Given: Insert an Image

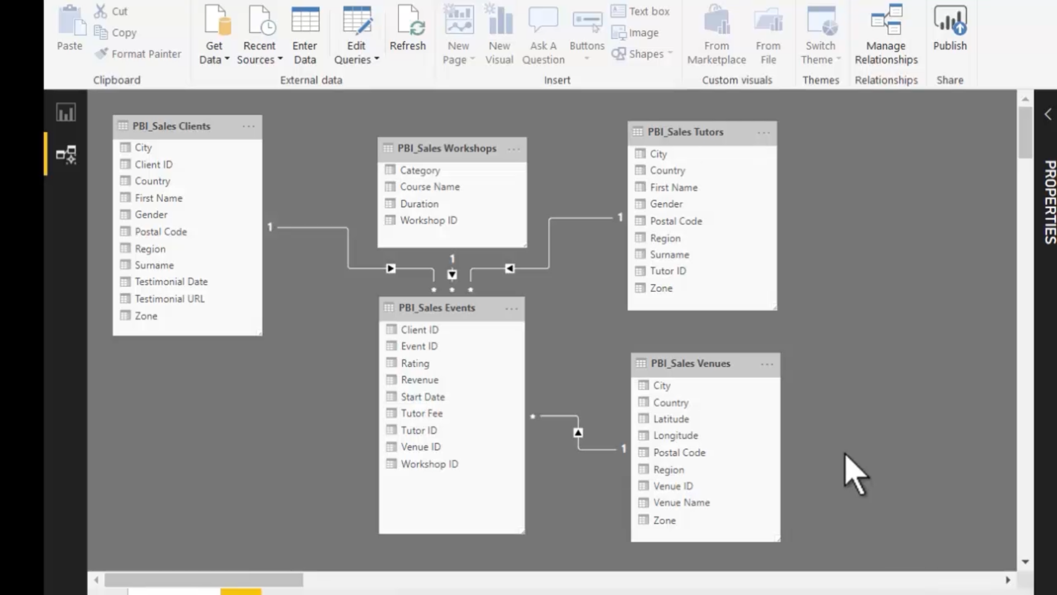Looking at the screenshot, I should (639, 32).
